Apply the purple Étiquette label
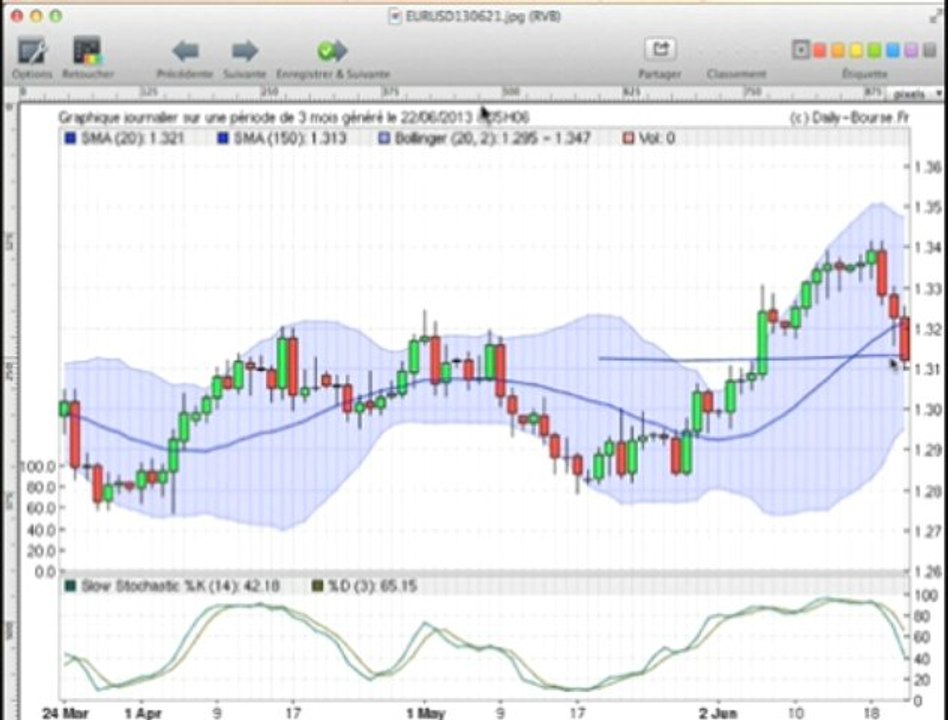948x720 pixels. pos(911,51)
